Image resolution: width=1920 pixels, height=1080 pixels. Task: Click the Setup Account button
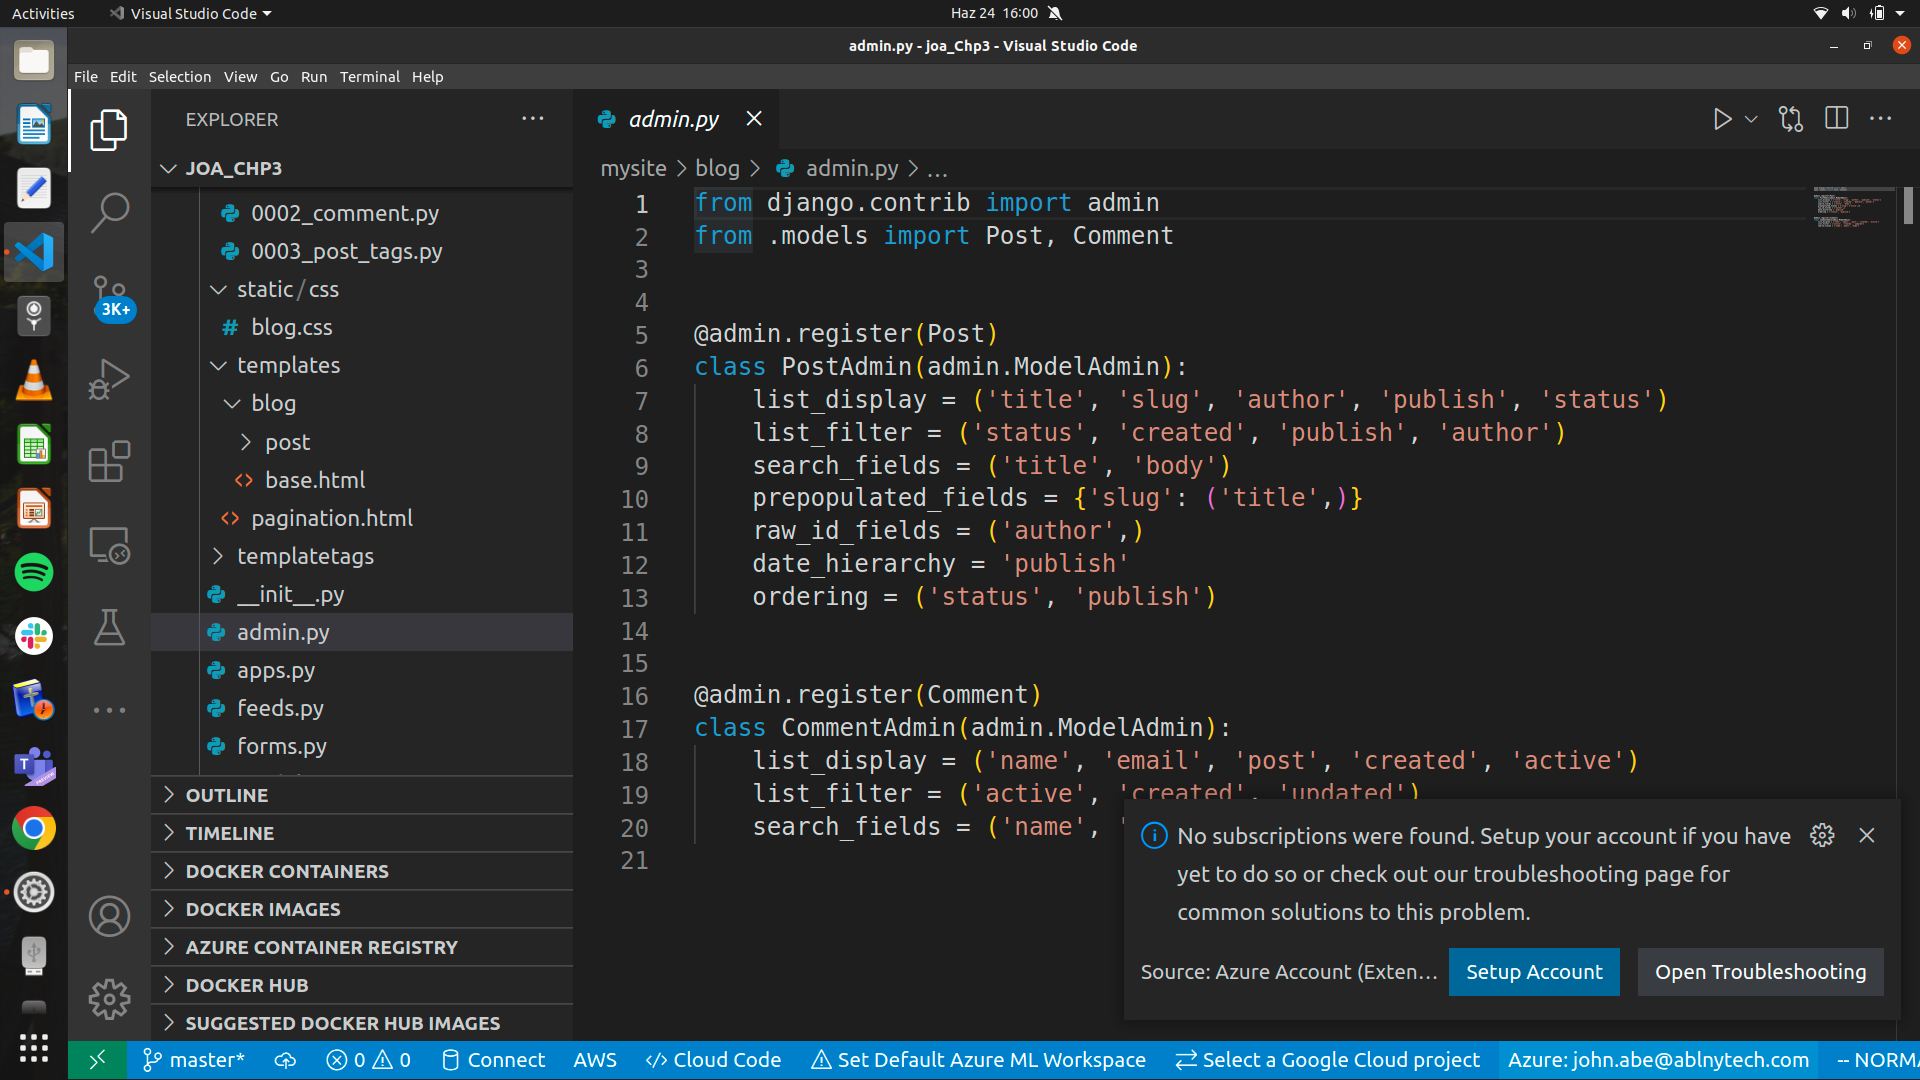click(x=1533, y=972)
